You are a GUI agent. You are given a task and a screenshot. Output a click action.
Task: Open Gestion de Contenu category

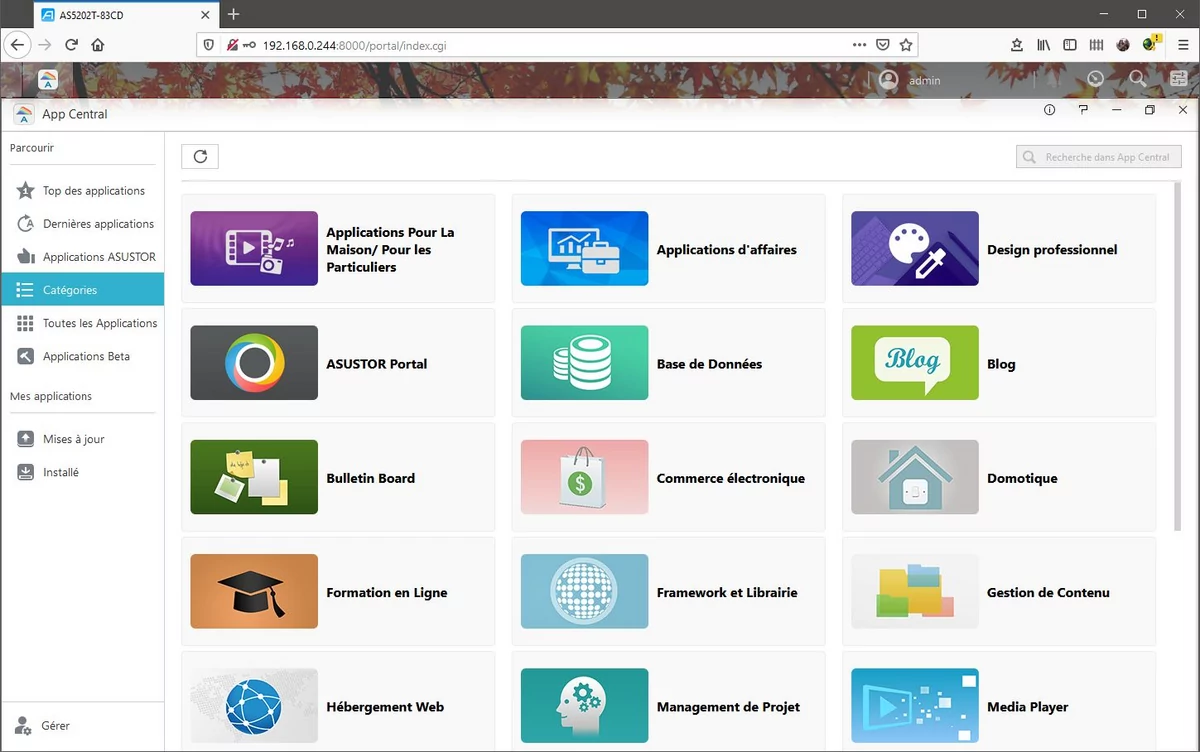click(x=999, y=591)
